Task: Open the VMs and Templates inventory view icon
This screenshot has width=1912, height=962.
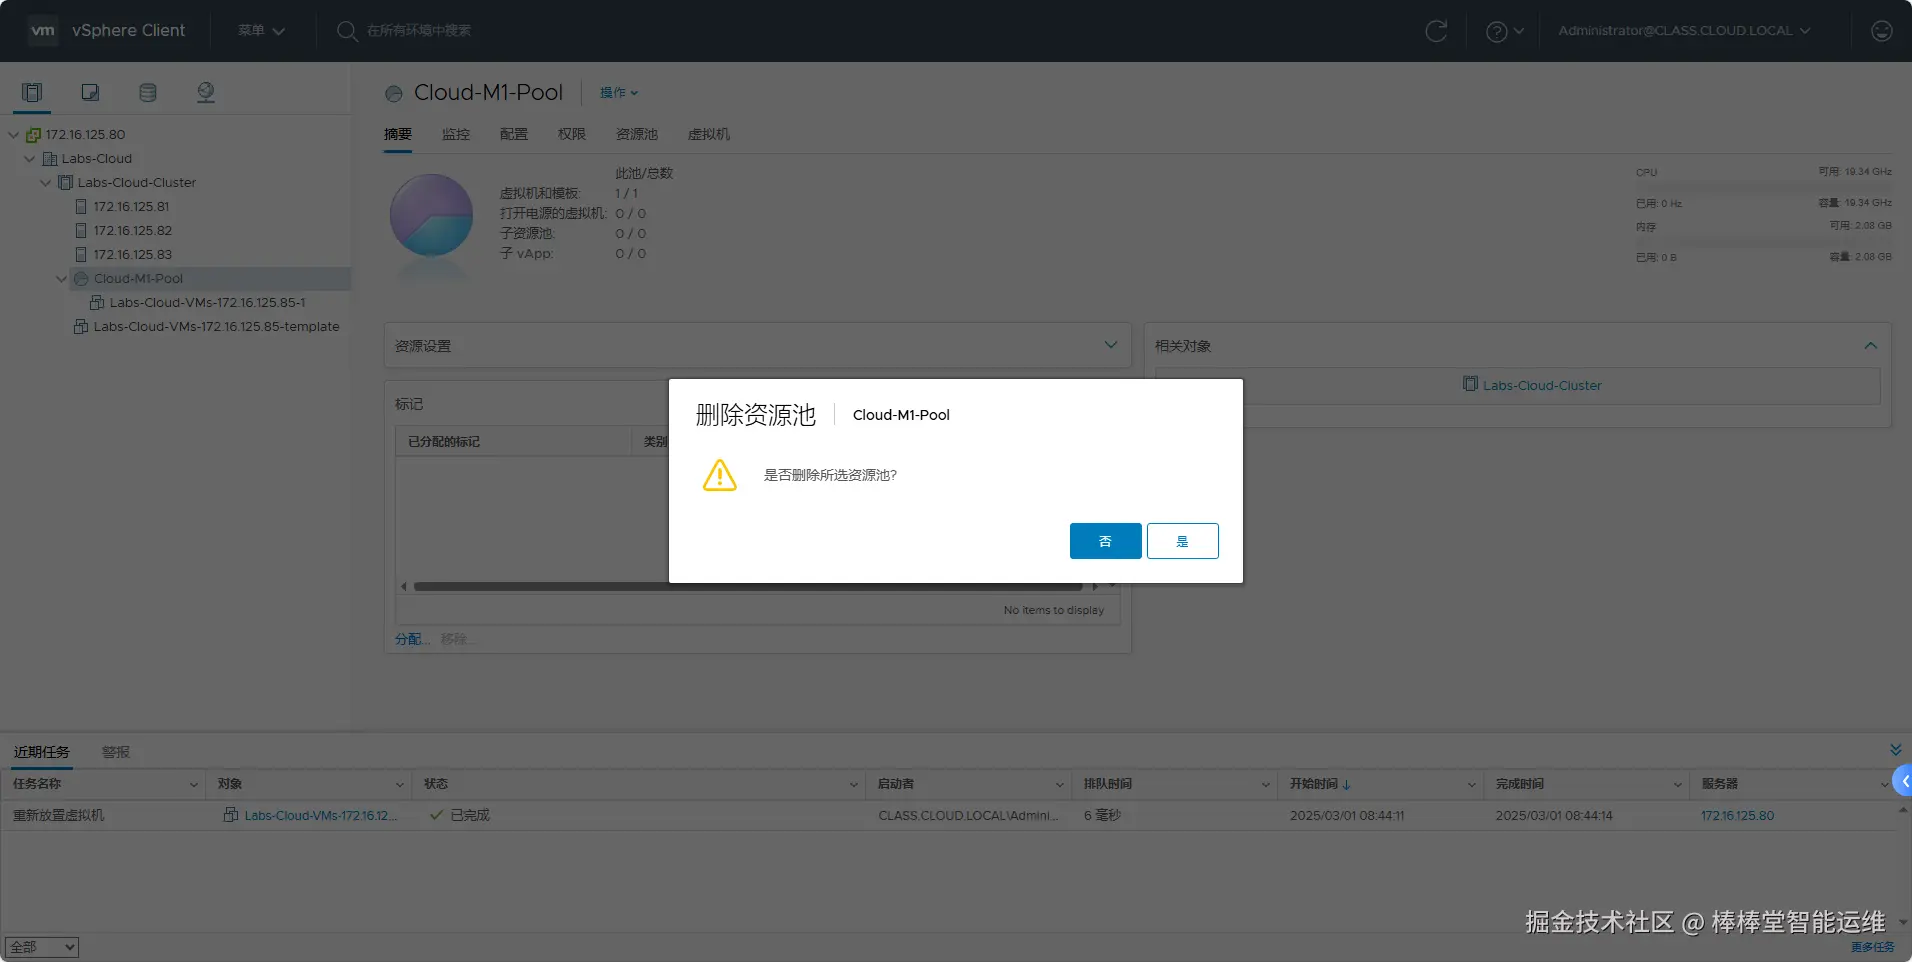Action: [x=90, y=92]
